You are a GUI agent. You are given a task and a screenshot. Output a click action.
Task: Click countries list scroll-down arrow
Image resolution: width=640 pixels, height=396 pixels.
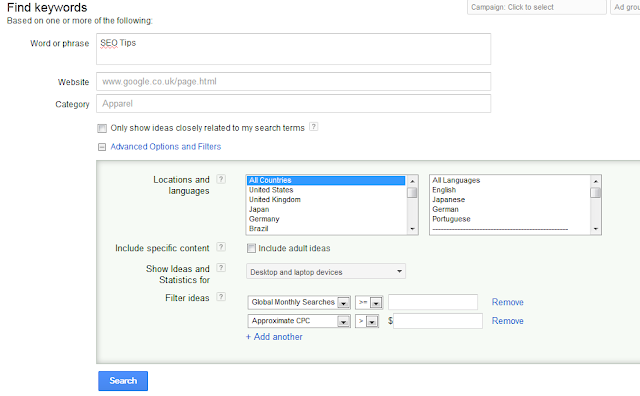[x=412, y=229]
